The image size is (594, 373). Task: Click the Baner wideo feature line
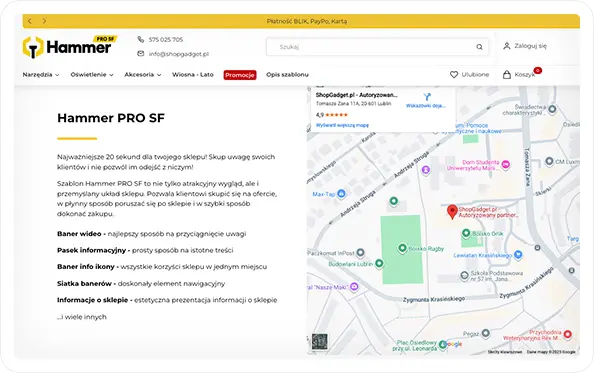(x=152, y=234)
